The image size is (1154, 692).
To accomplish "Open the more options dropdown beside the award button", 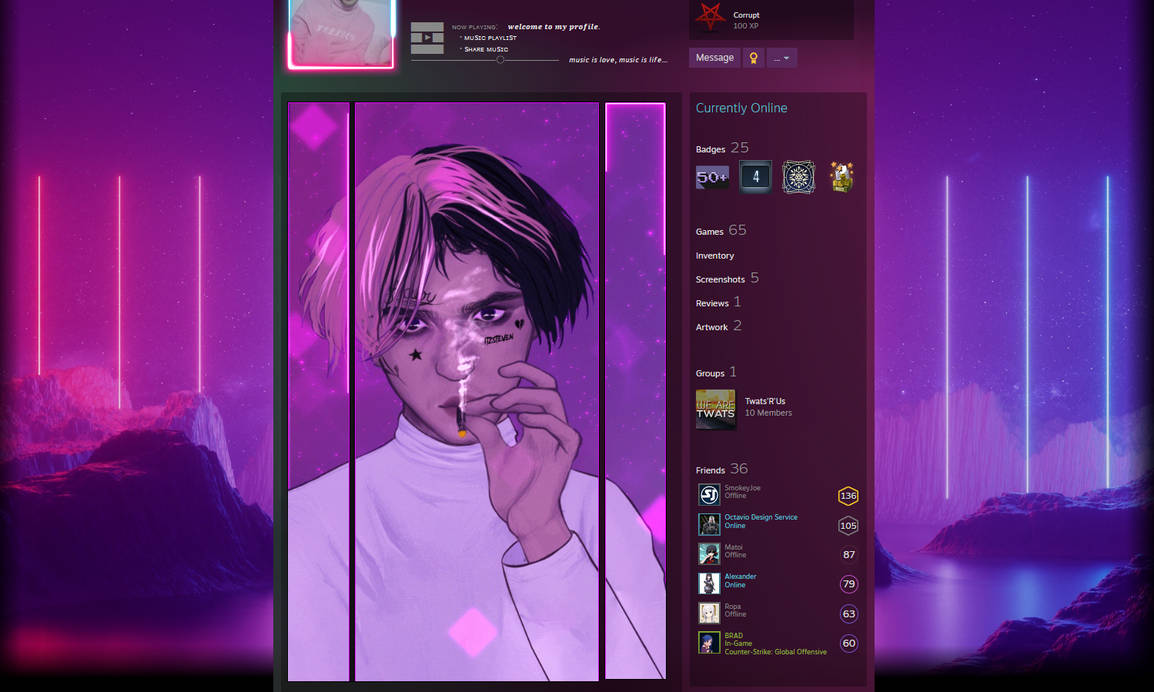I will click(781, 57).
